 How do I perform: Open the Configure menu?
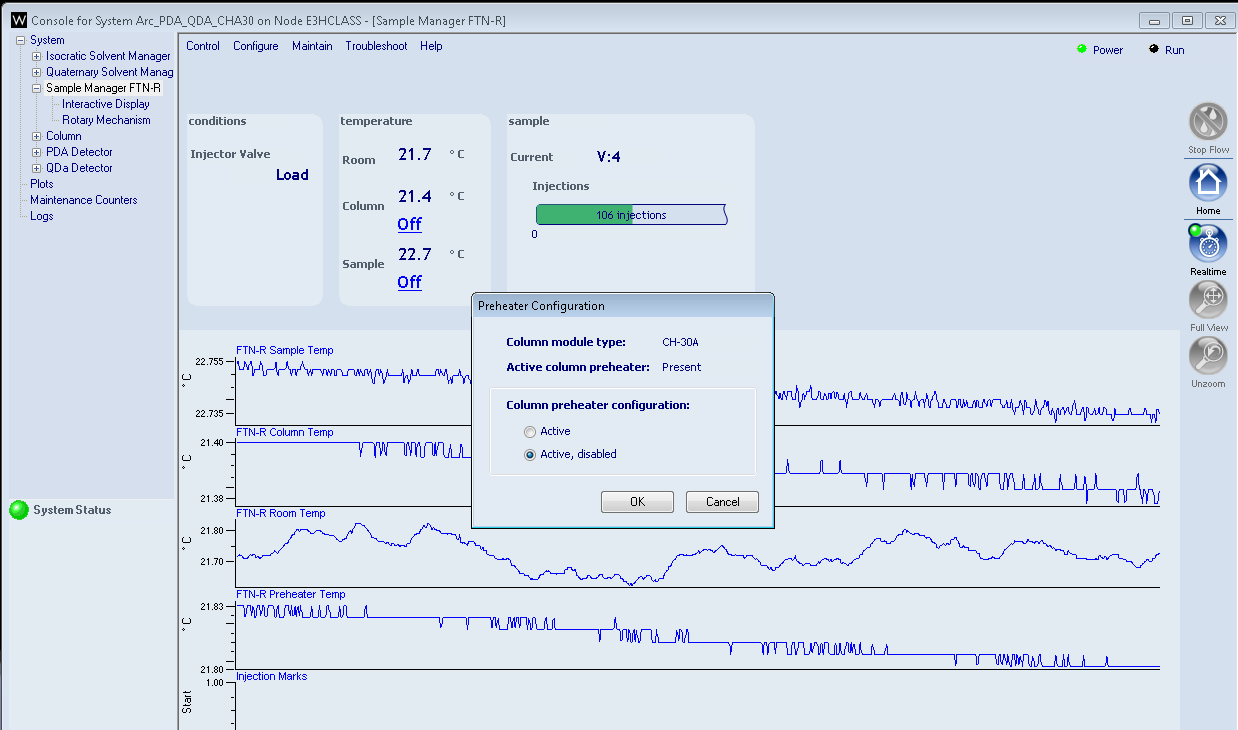coord(256,46)
